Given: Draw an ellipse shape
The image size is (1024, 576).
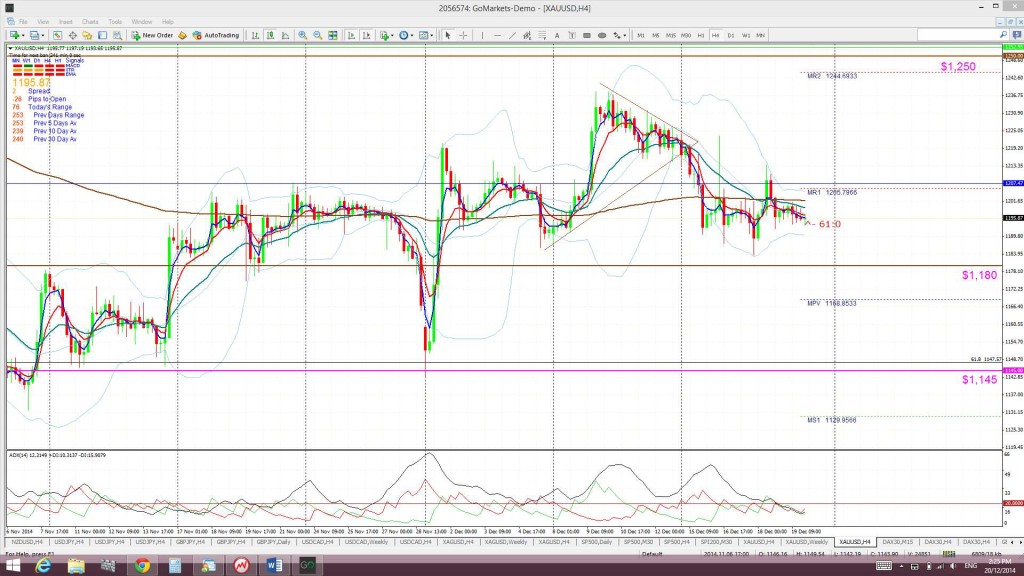Looking at the screenshot, I should pyautogui.click(x=602, y=35).
